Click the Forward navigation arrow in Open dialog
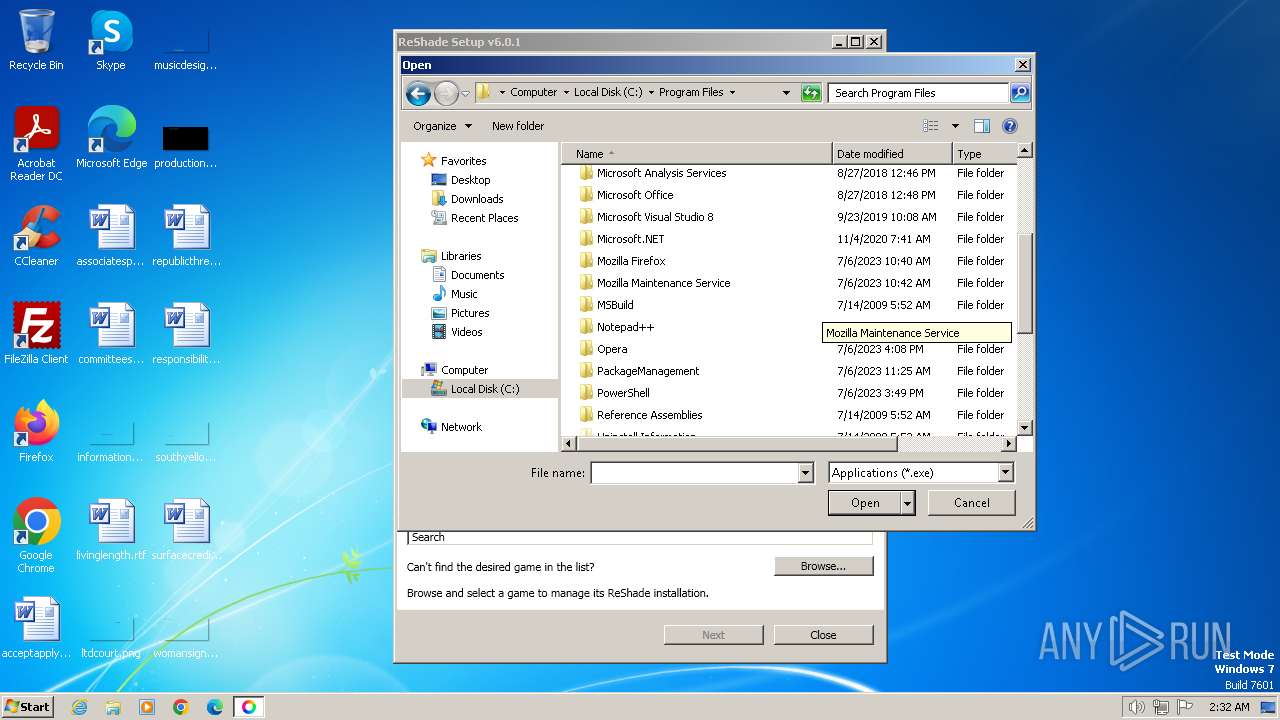 (x=446, y=94)
